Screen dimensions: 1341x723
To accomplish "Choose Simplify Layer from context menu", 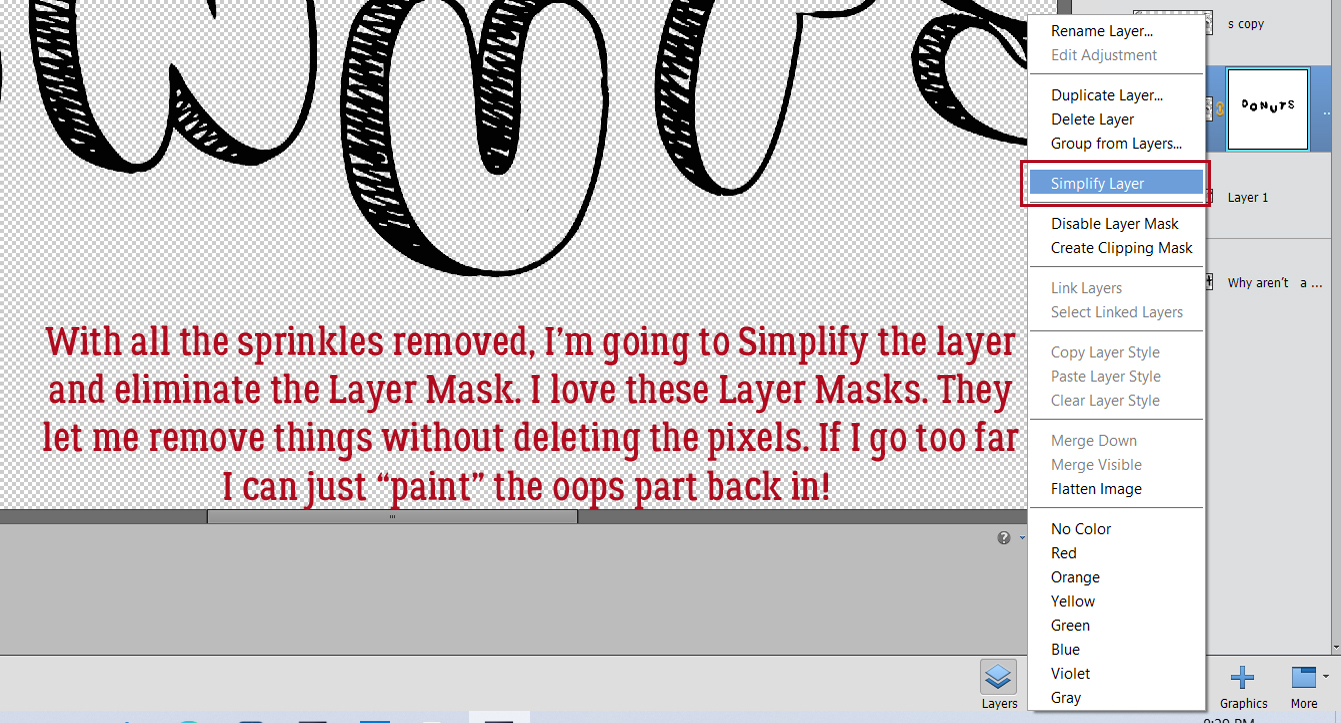I will [x=1116, y=183].
